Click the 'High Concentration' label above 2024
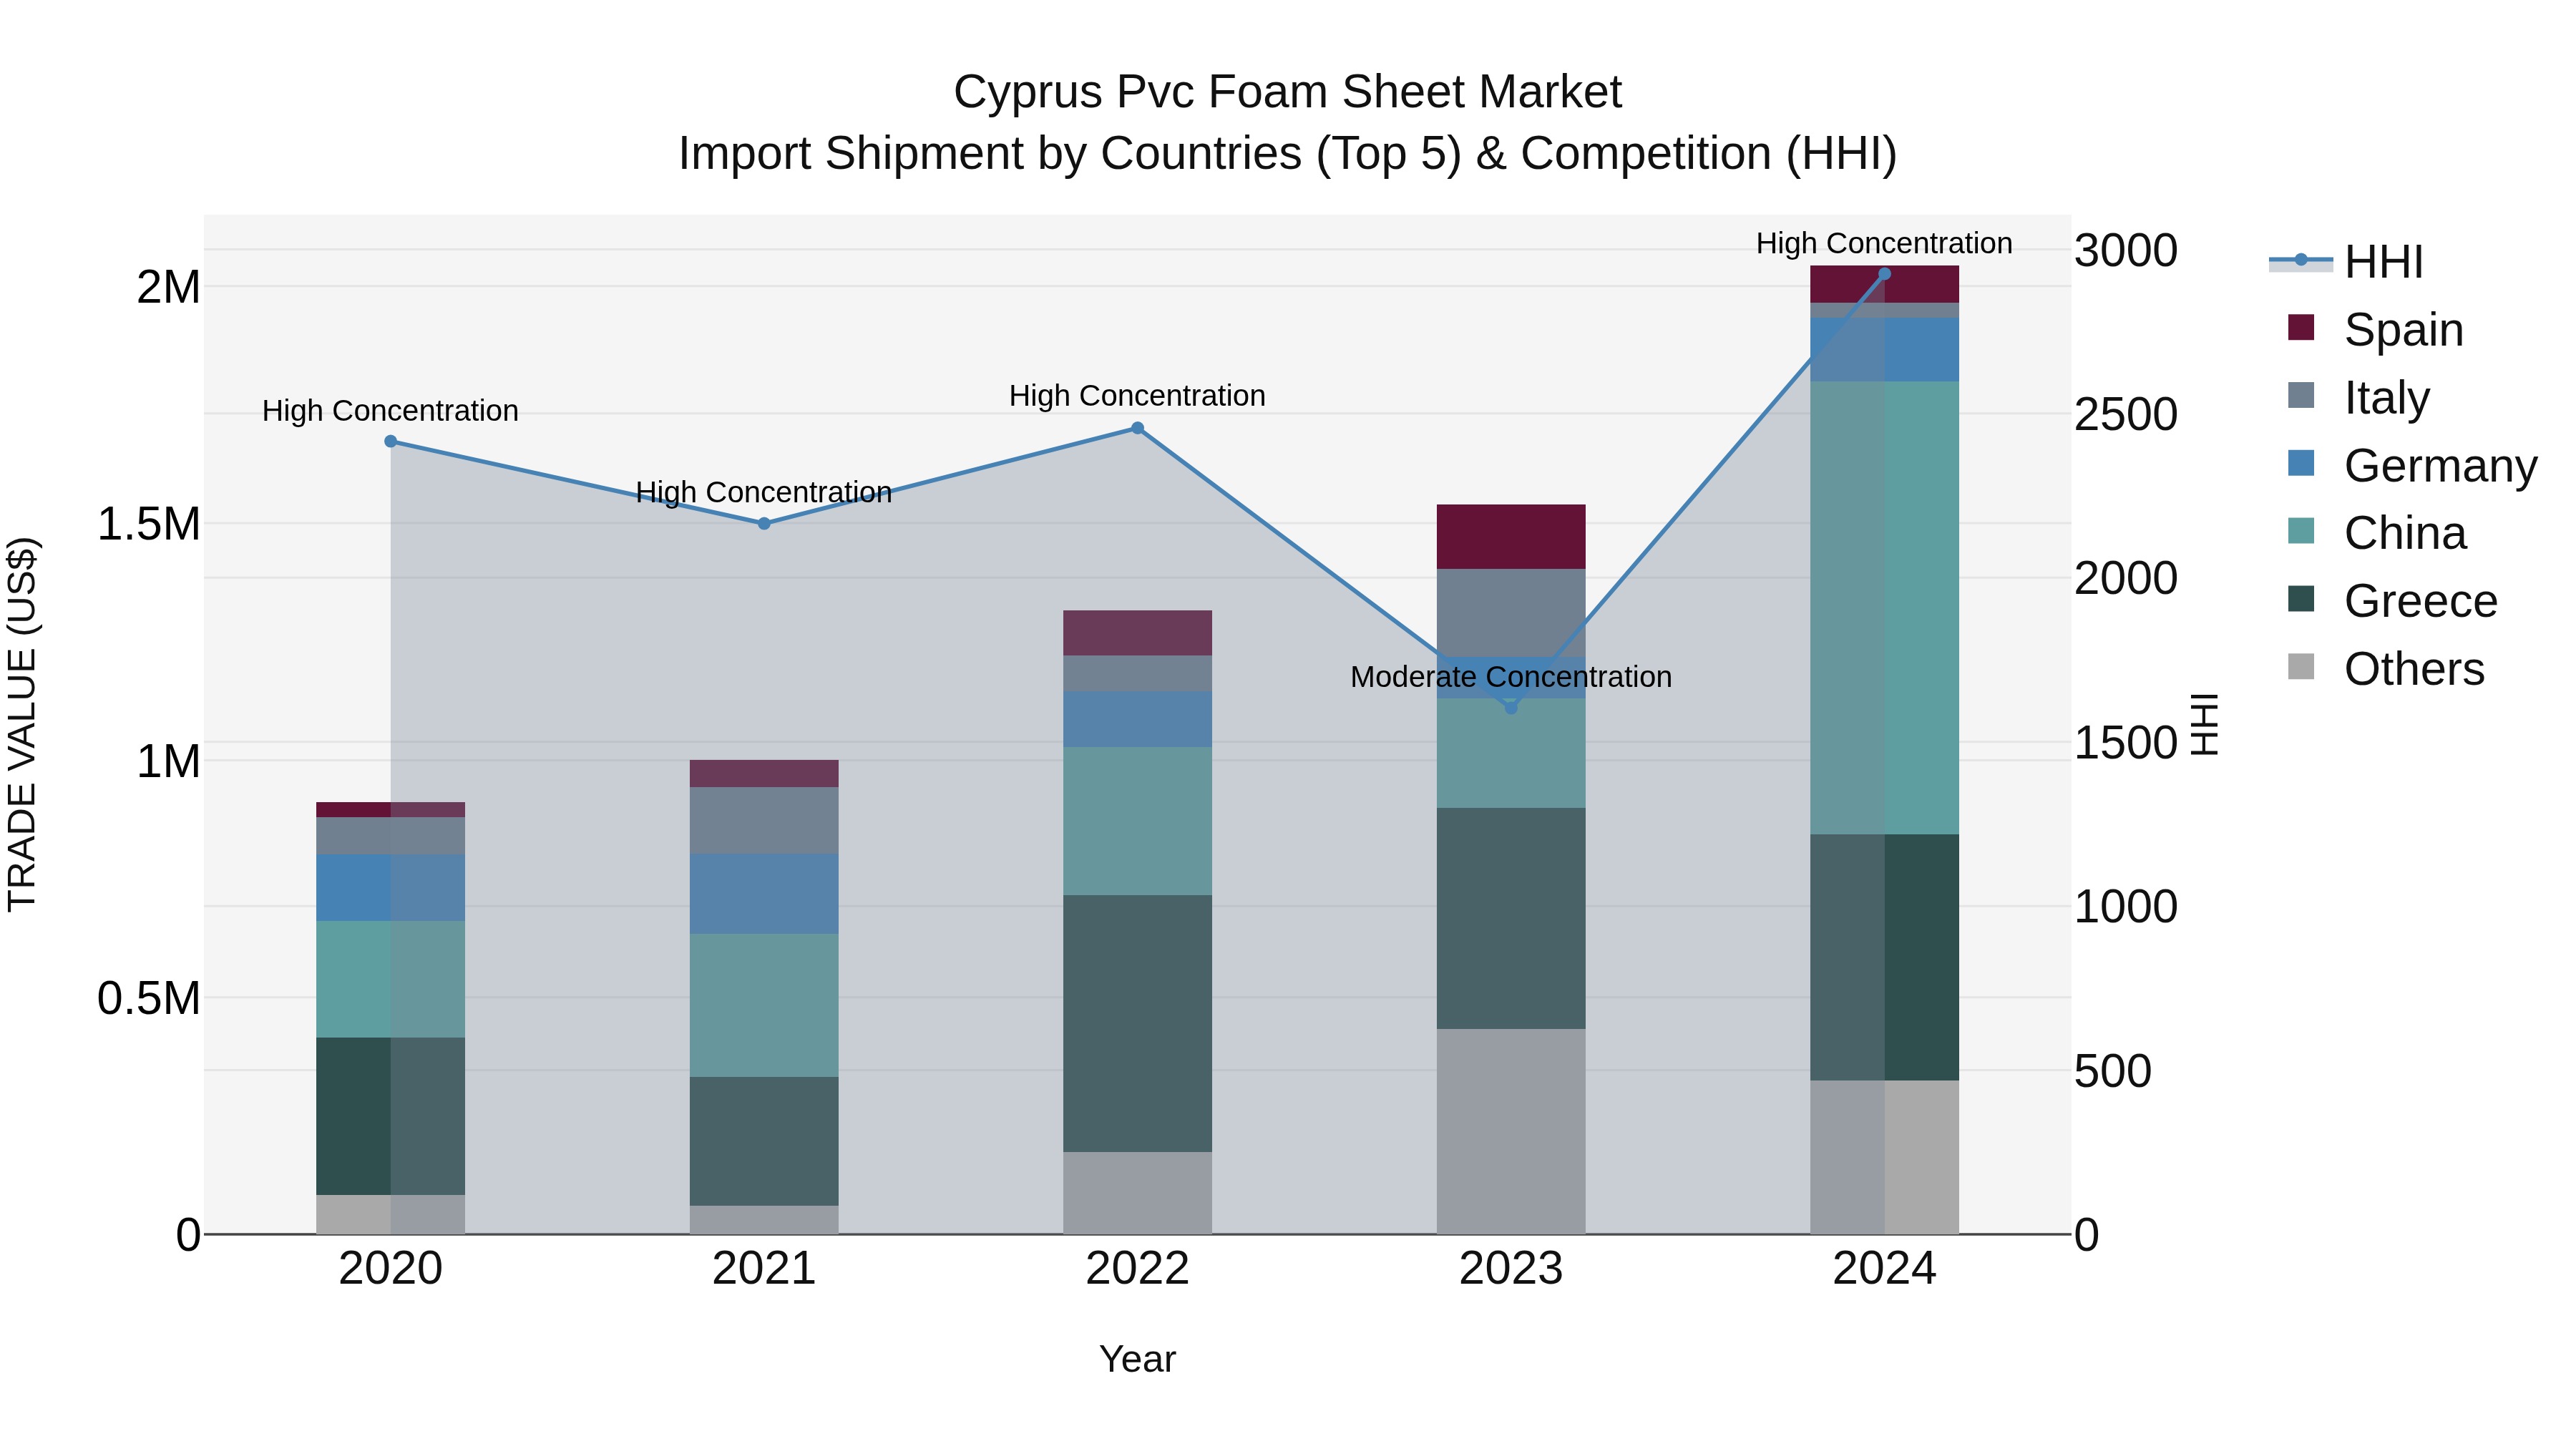 (x=1884, y=243)
